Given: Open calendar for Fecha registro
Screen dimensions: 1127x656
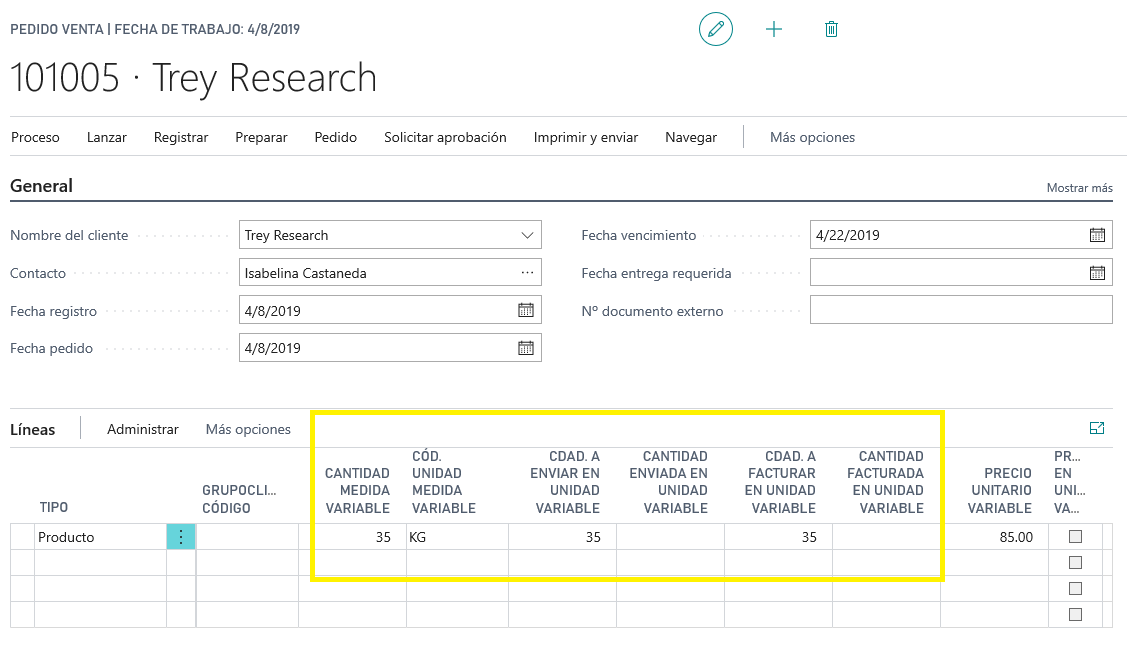Looking at the screenshot, I should (526, 310).
